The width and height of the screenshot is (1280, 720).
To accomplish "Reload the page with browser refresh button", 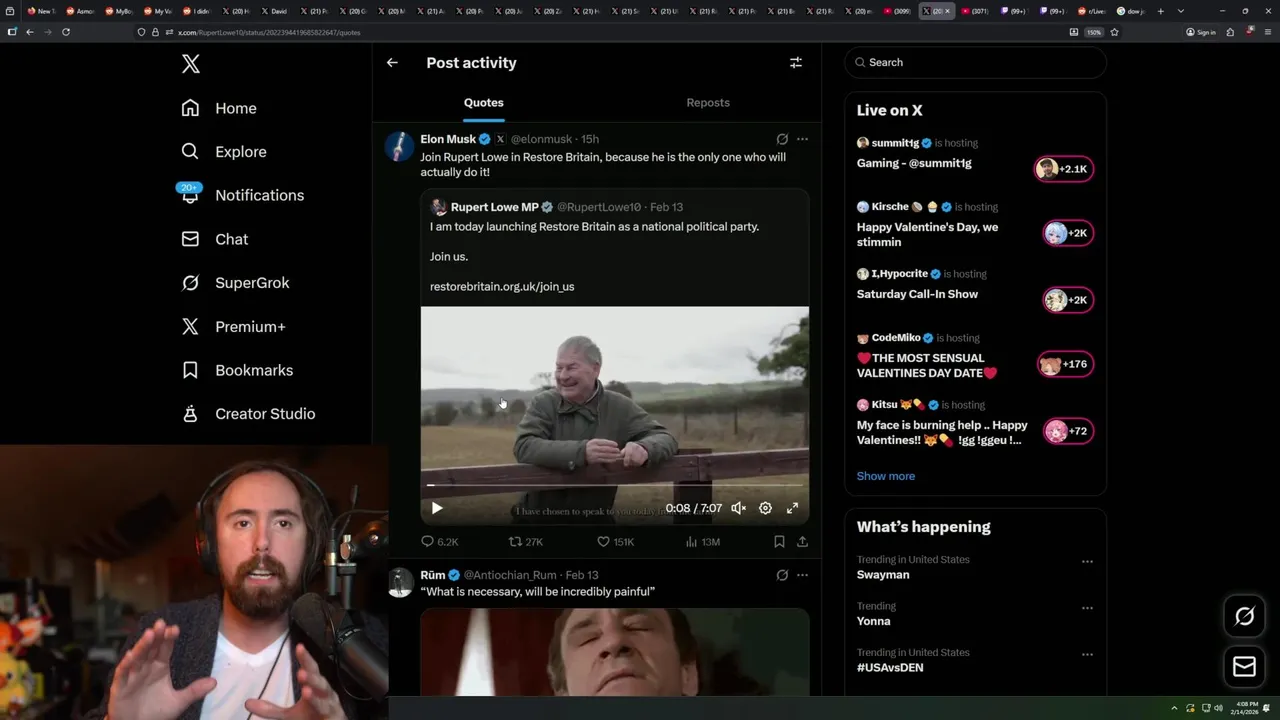I will coord(66,32).
